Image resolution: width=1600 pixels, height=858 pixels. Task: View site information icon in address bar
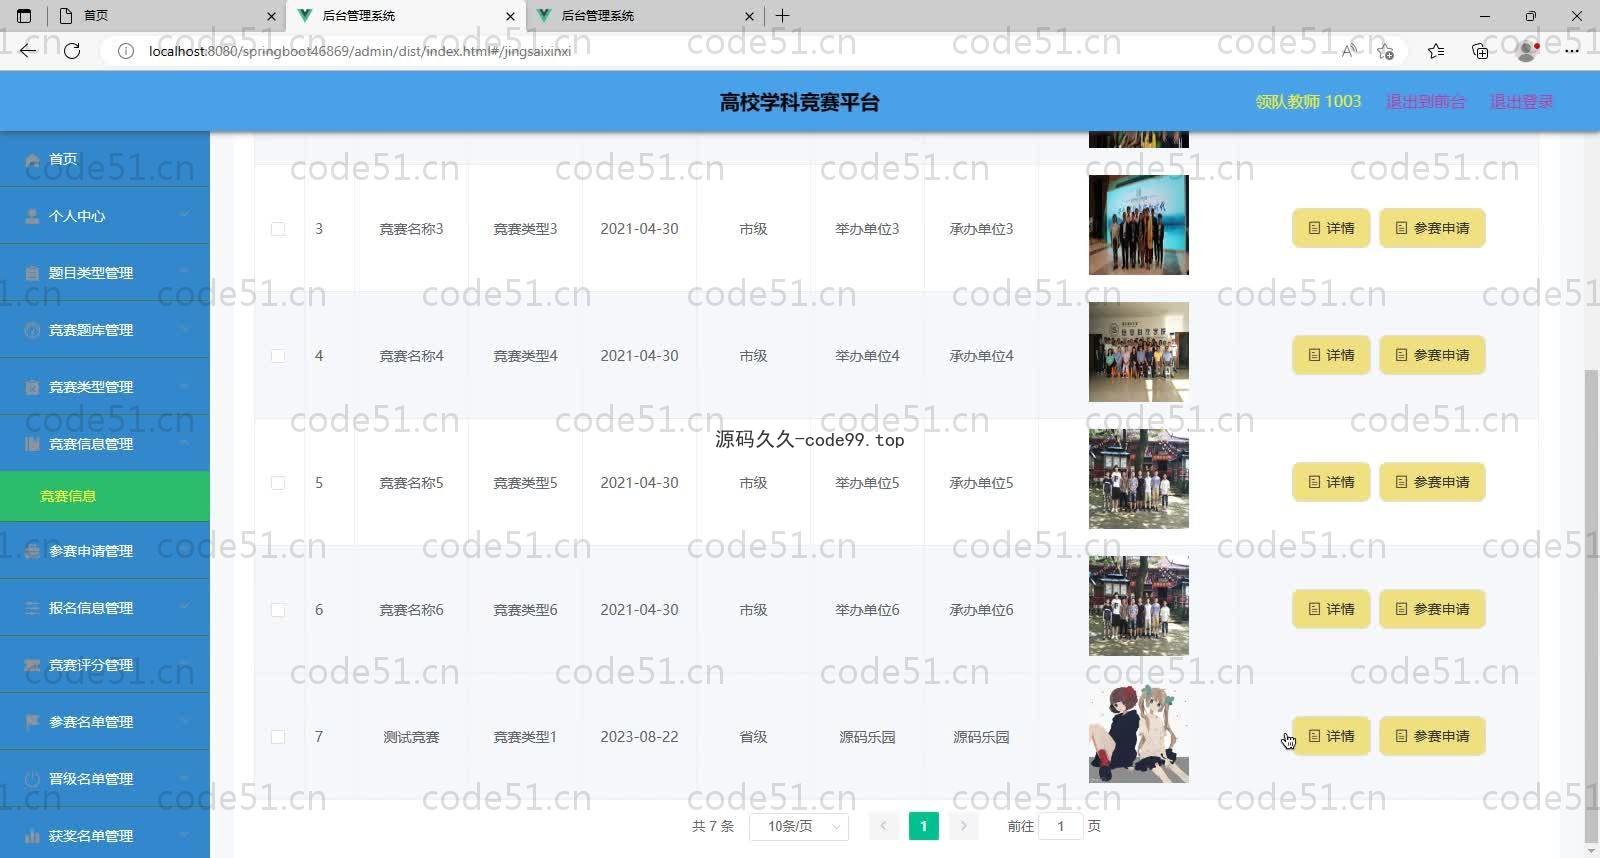click(x=126, y=51)
